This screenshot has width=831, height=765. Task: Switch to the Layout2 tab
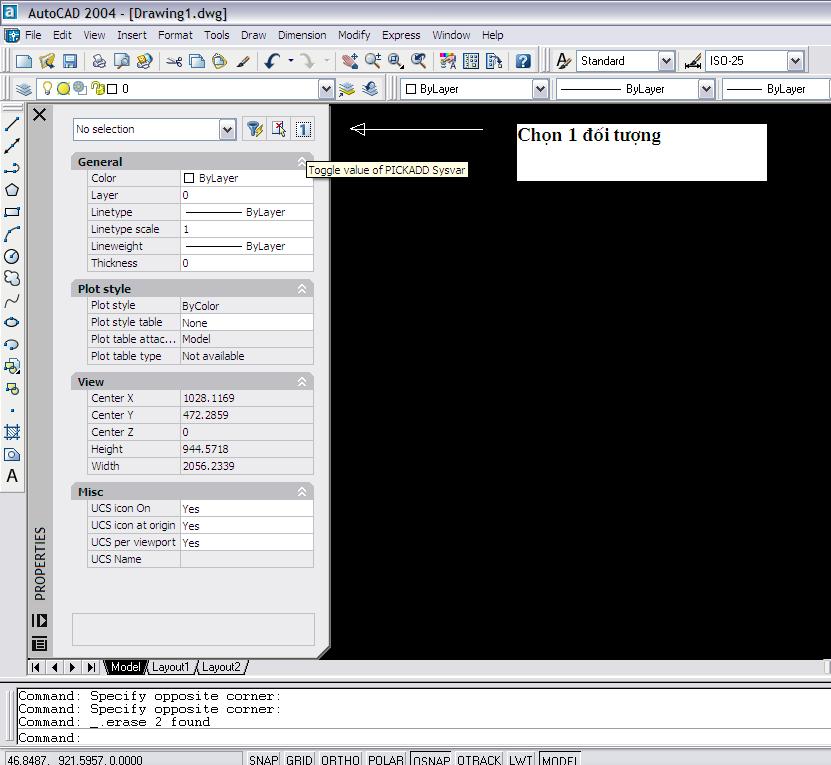click(x=221, y=667)
